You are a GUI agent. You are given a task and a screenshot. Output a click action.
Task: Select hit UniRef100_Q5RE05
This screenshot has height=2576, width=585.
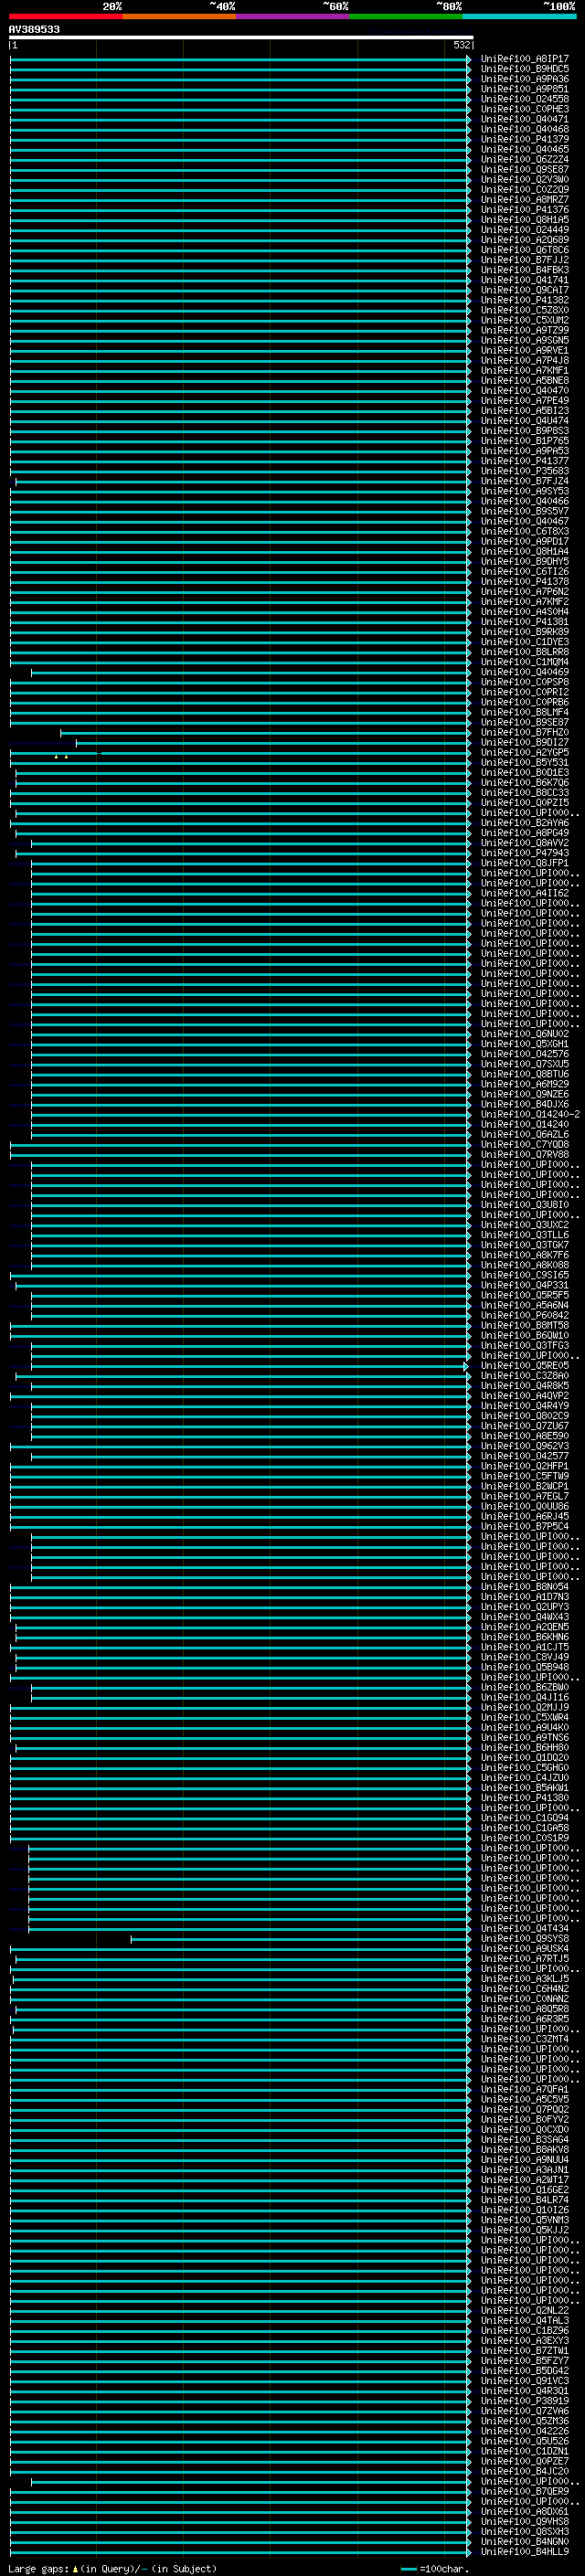[x=524, y=1366]
